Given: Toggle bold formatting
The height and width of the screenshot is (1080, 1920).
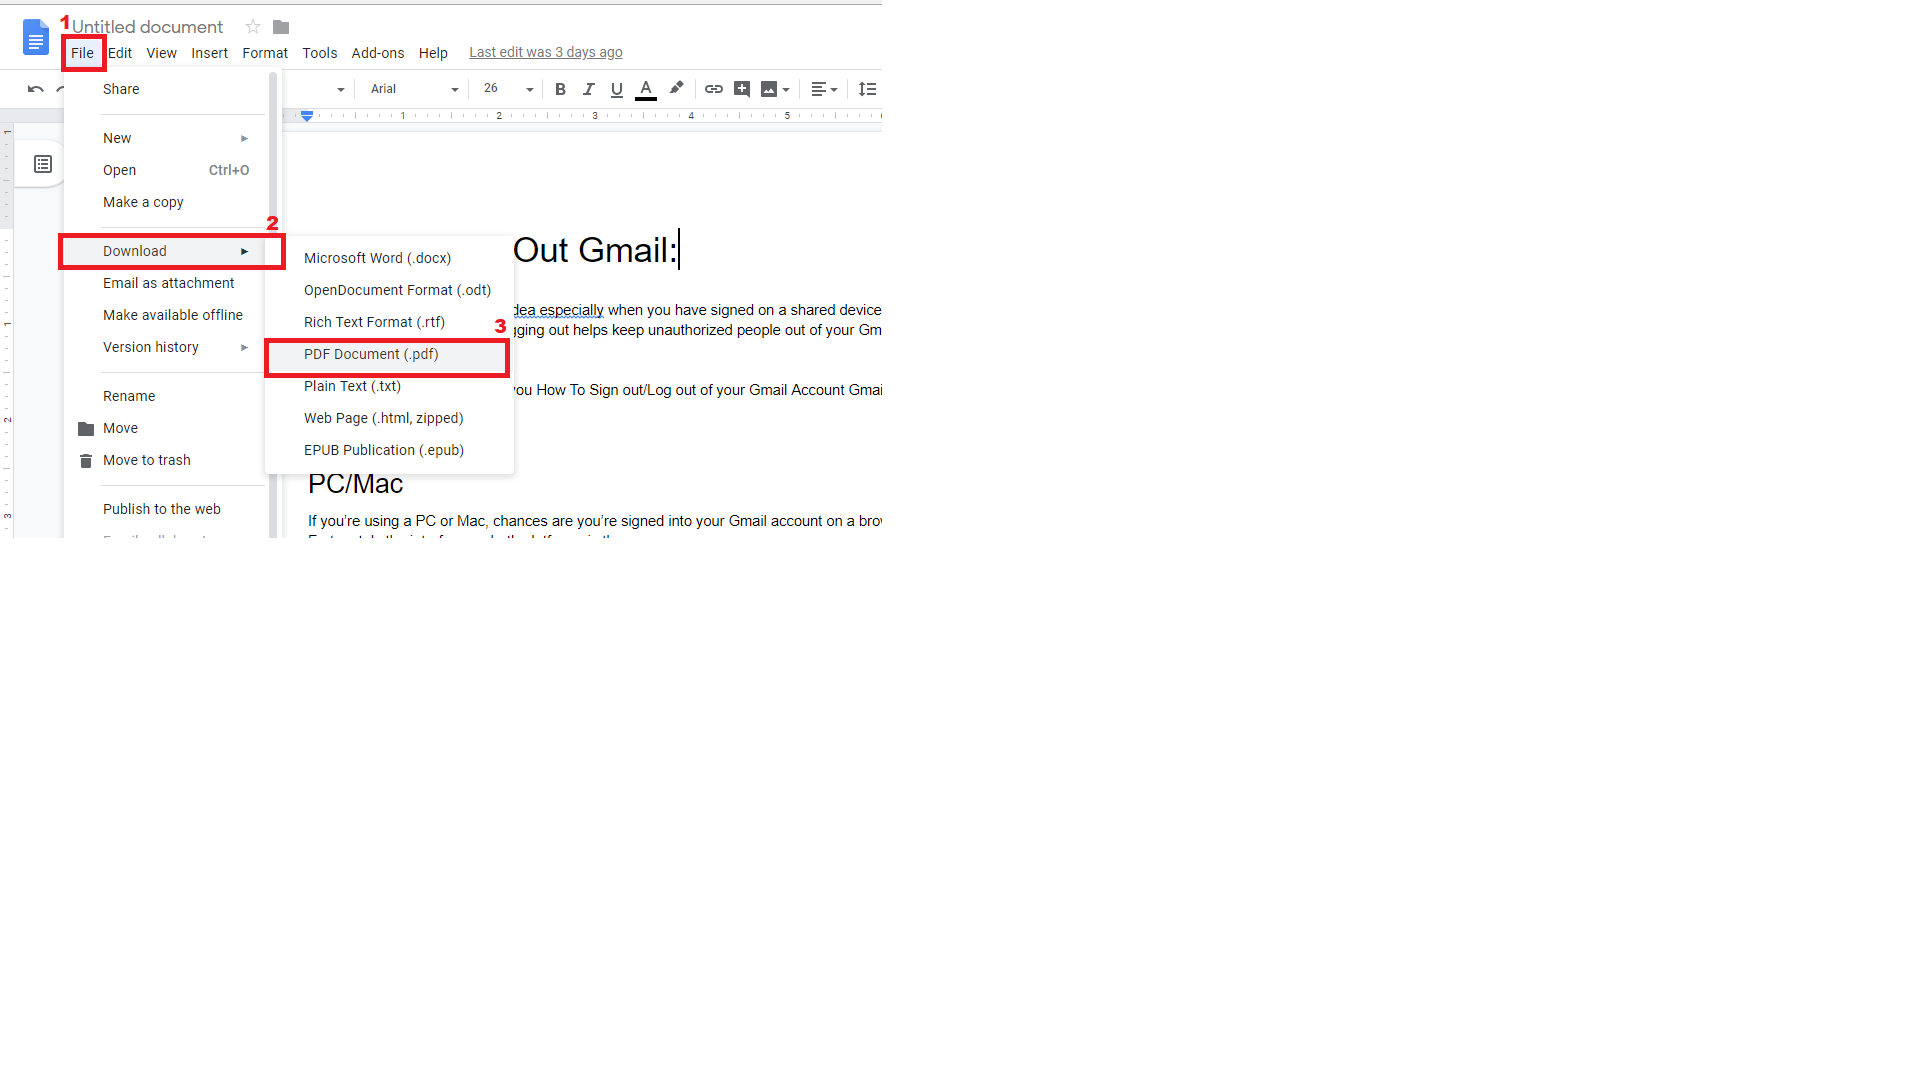Looking at the screenshot, I should [x=560, y=89].
